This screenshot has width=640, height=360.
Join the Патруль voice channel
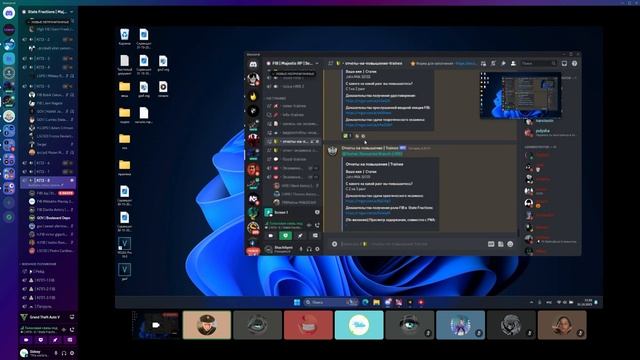tap(48, 306)
